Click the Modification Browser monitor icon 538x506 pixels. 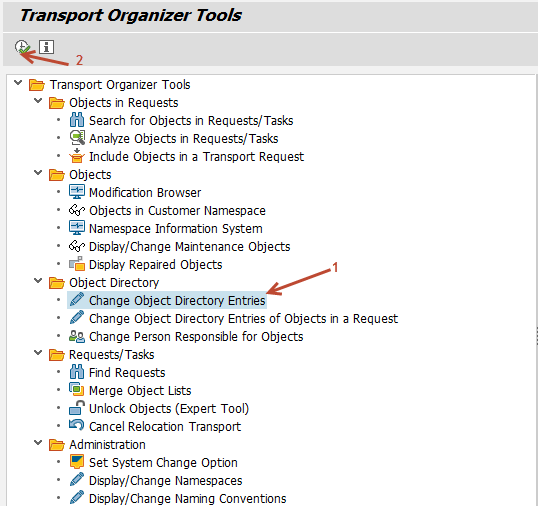click(x=77, y=192)
